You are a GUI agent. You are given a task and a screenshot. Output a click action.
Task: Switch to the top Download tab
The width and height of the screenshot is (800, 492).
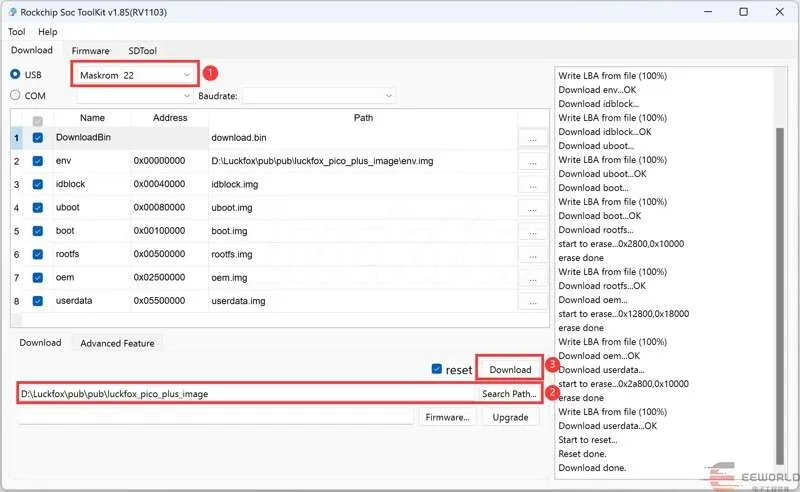point(32,50)
